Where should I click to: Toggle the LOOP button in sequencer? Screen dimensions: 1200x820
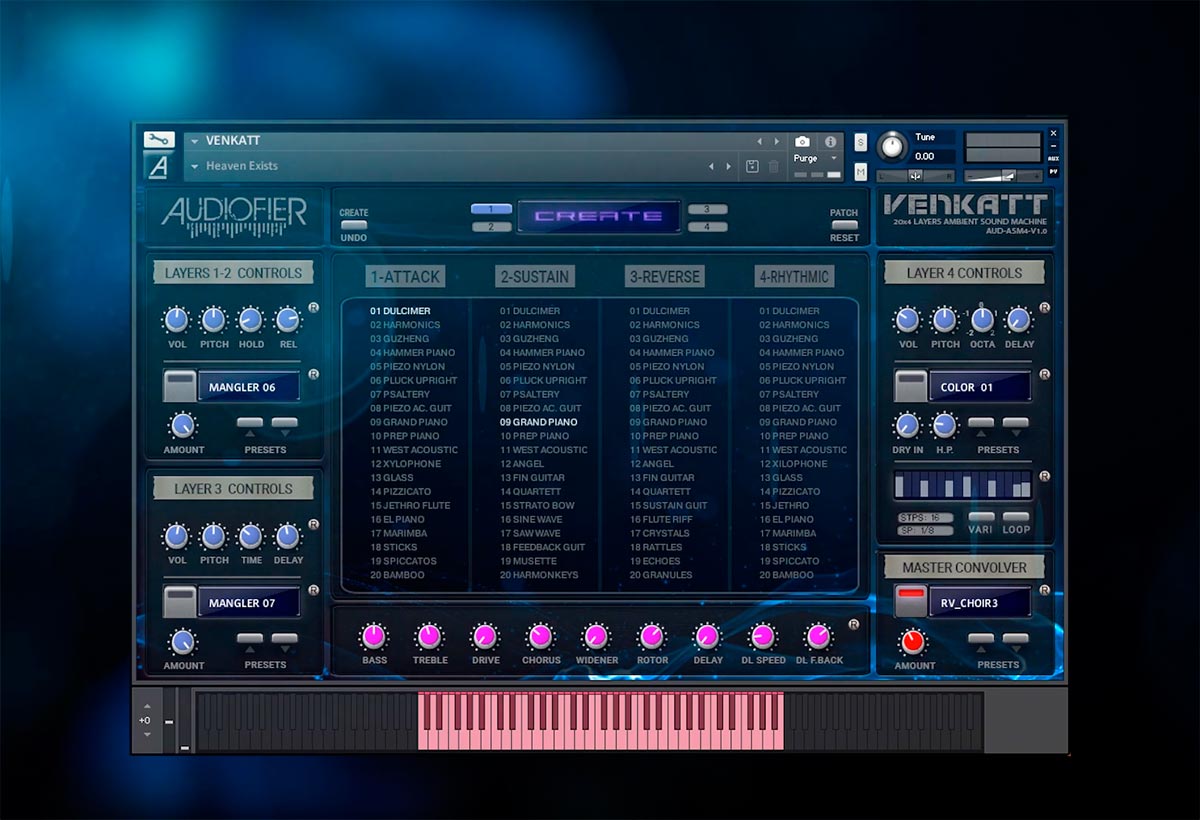coord(1016,517)
